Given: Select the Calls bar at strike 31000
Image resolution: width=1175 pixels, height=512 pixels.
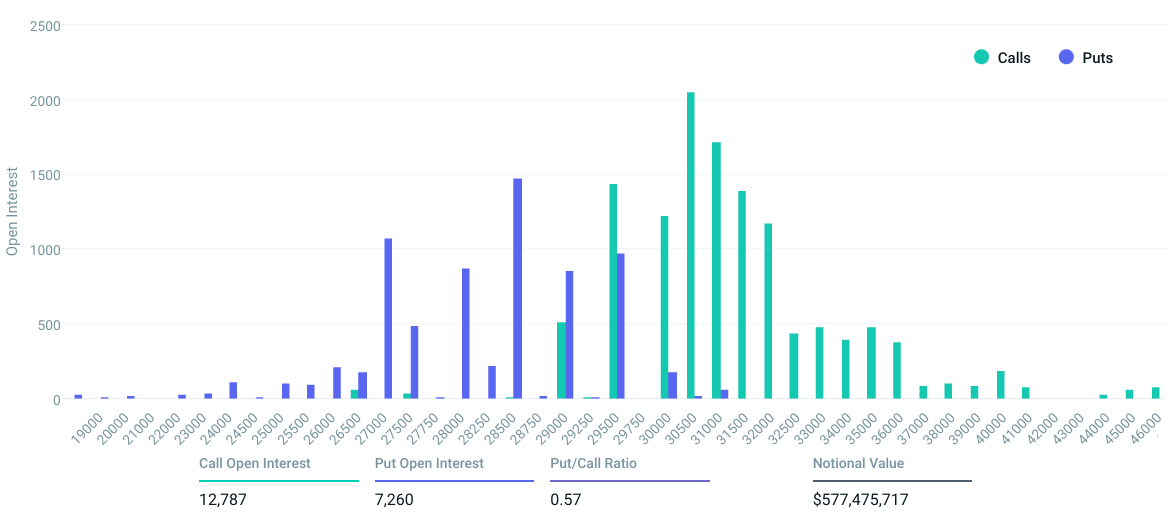Looking at the screenshot, I should [x=716, y=270].
